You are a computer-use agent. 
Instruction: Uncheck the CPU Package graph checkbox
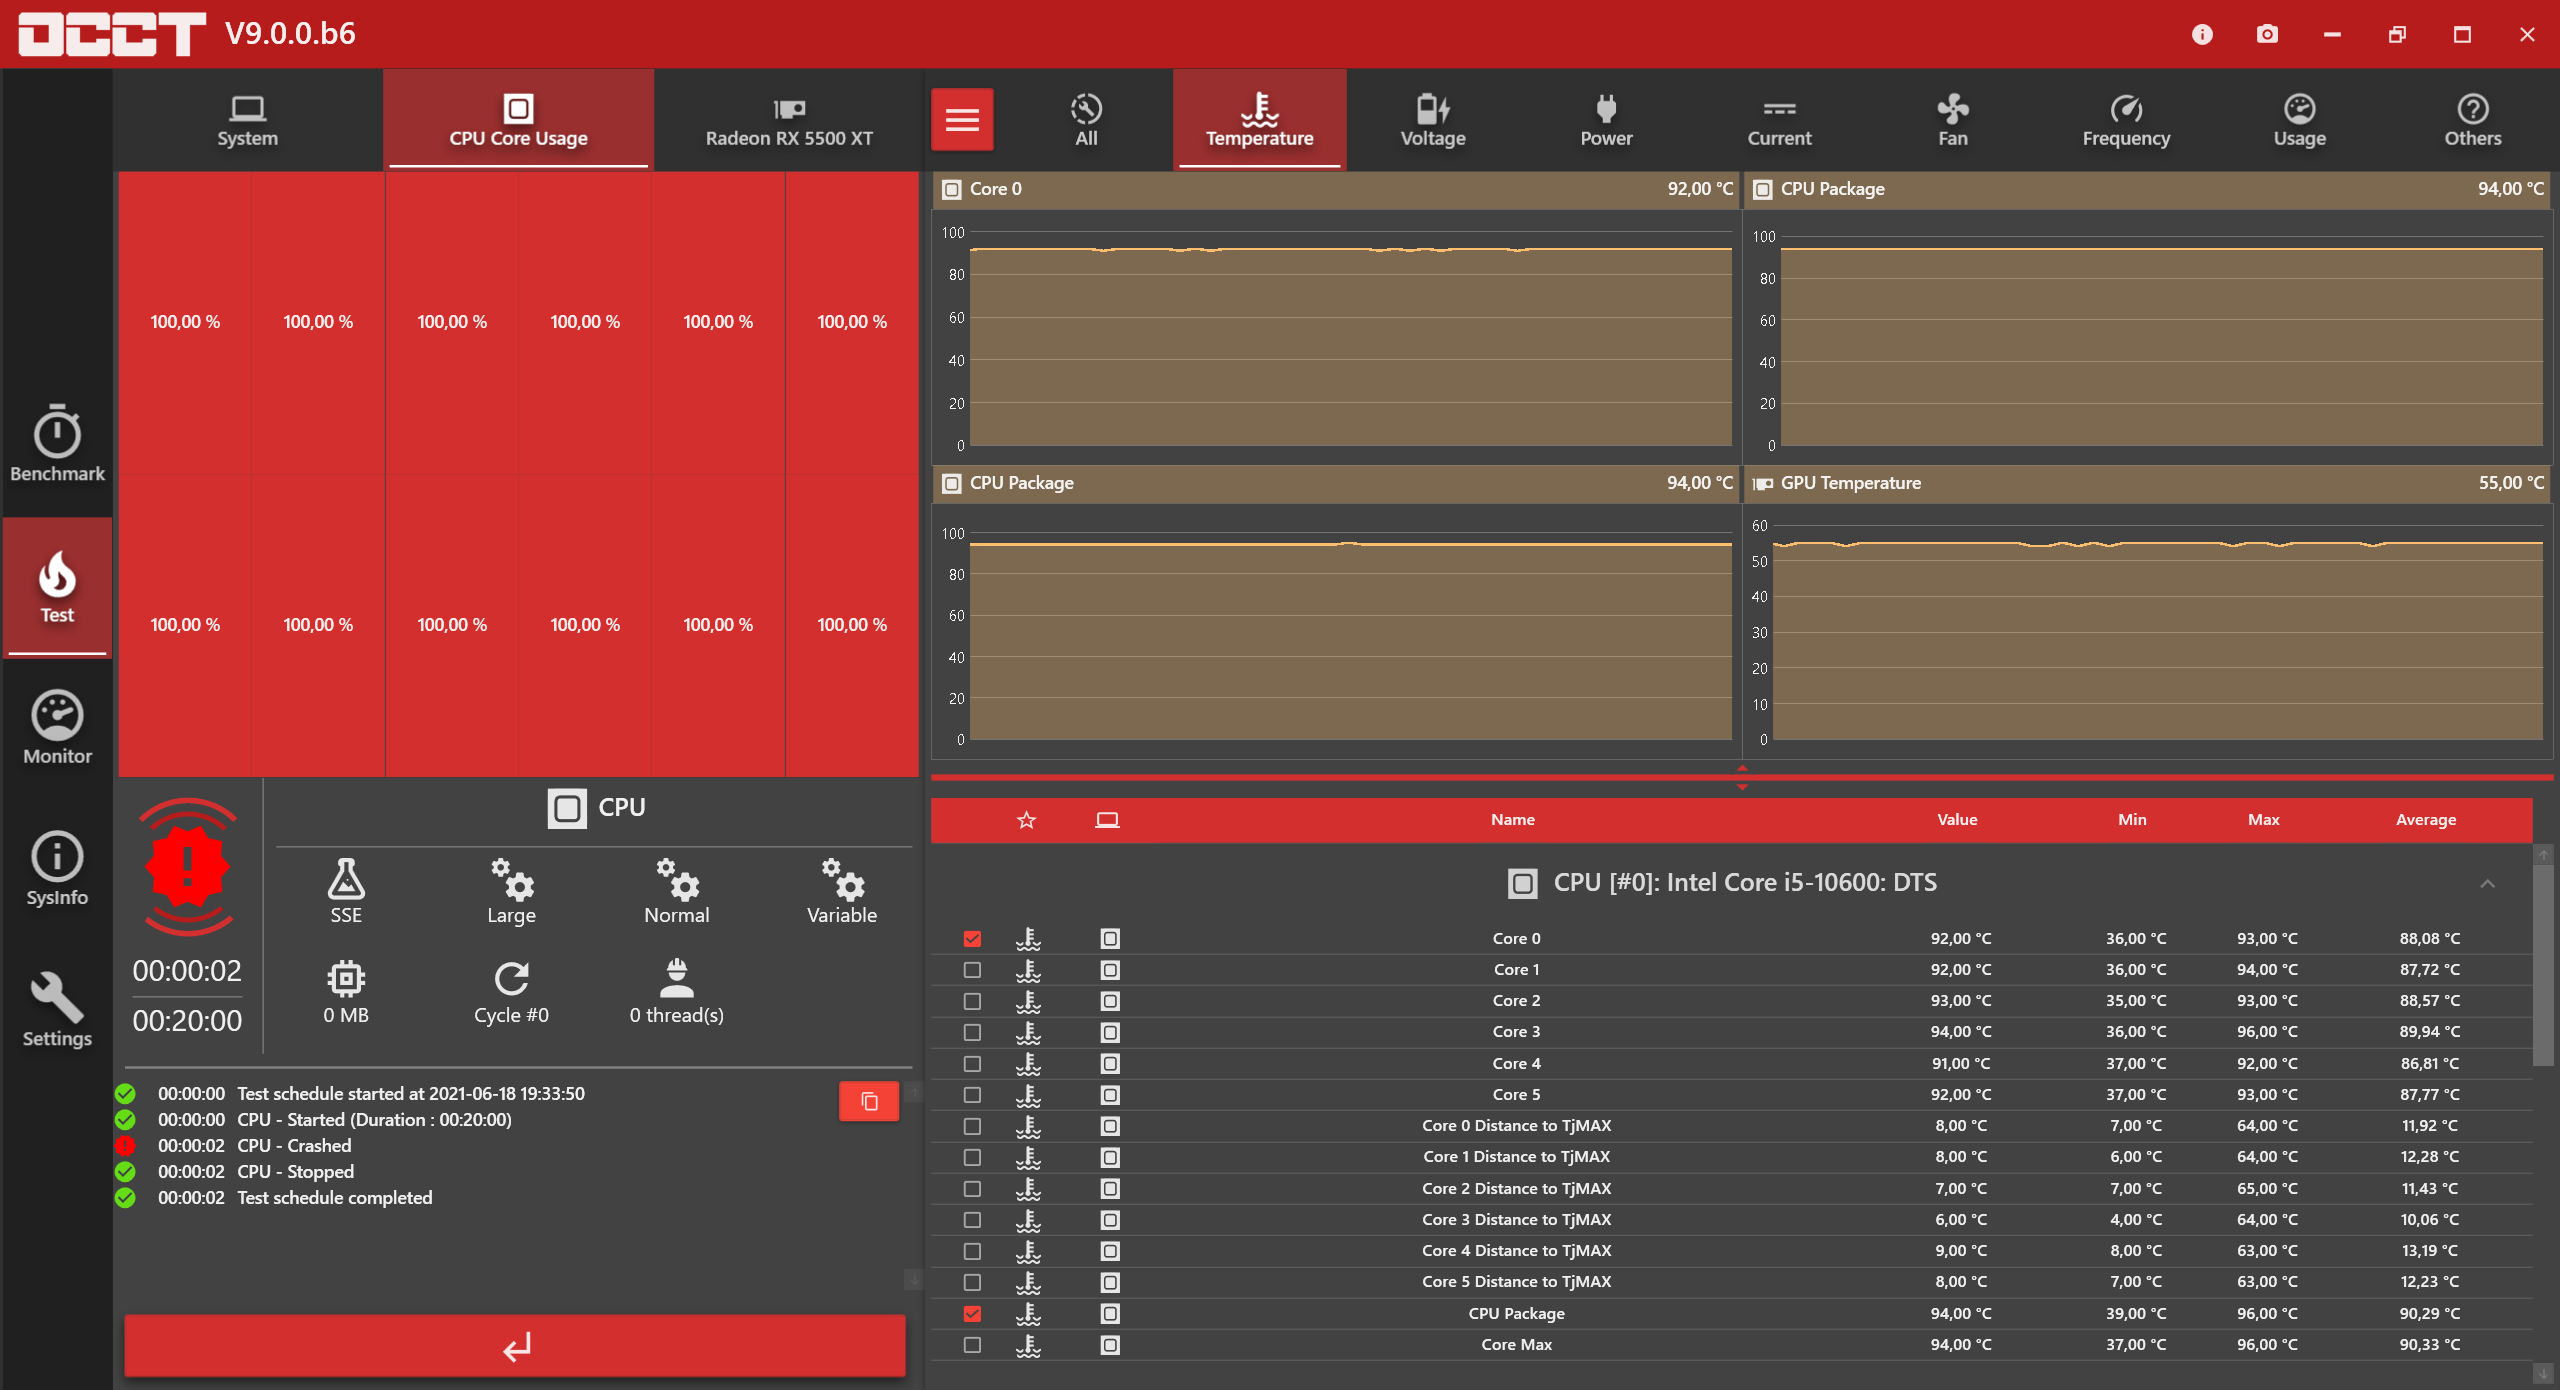coord(972,1313)
